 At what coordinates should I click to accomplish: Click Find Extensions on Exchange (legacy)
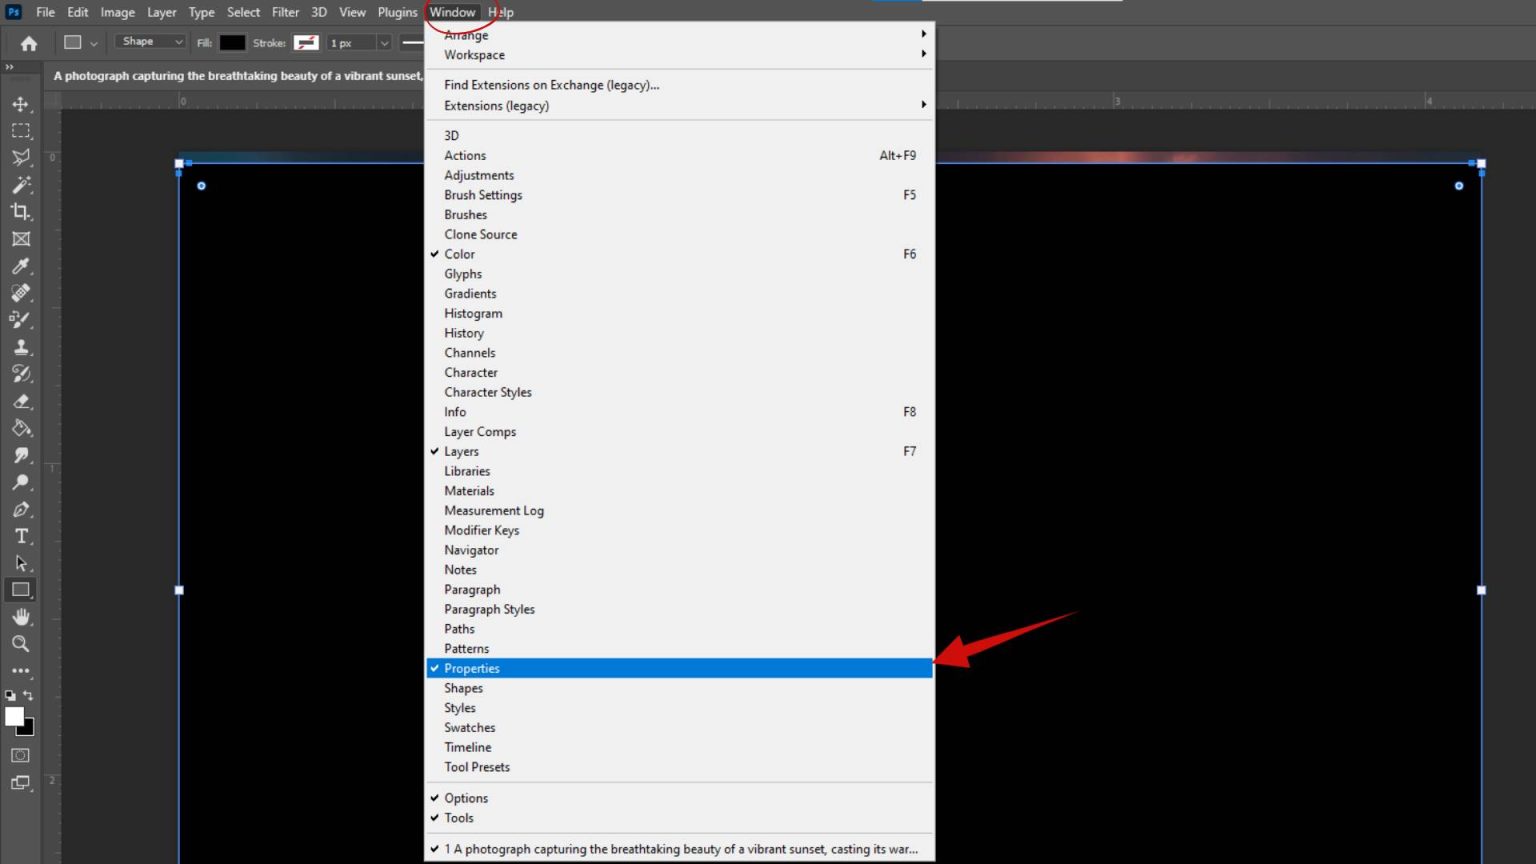point(551,85)
